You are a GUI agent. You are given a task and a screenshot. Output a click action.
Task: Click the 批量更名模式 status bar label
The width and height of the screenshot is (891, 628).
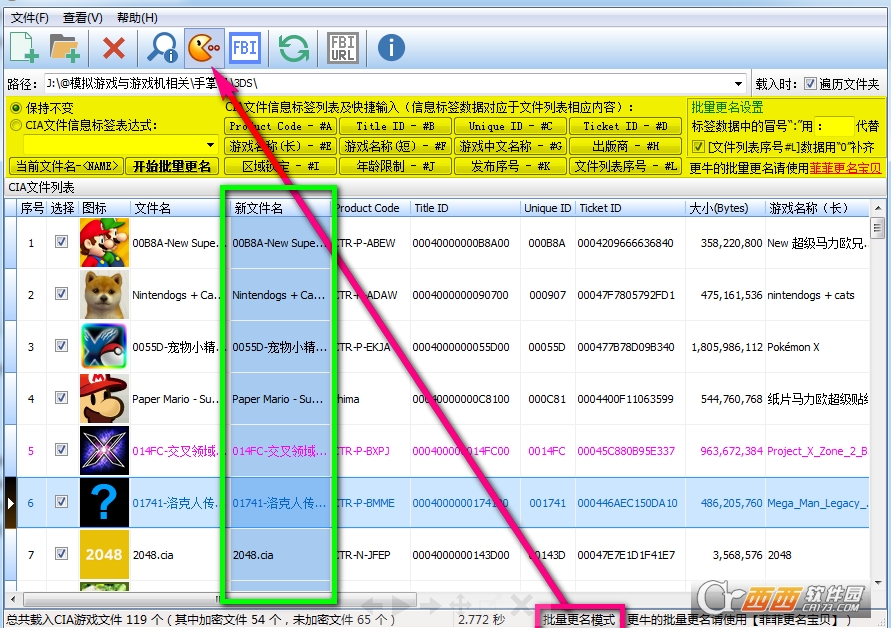pyautogui.click(x=579, y=619)
